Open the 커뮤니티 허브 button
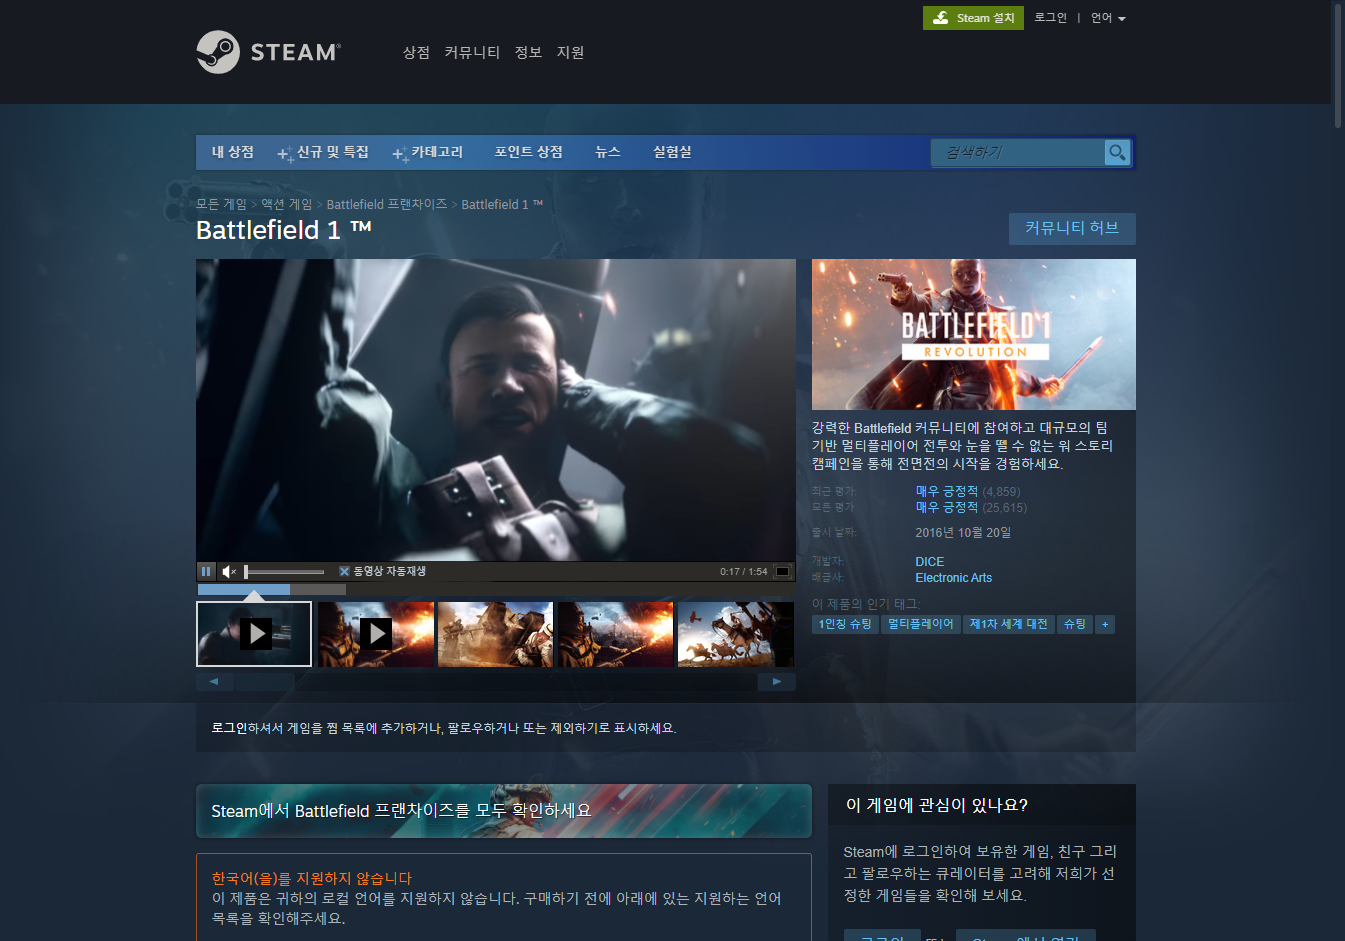Image resolution: width=1345 pixels, height=941 pixels. [1072, 228]
